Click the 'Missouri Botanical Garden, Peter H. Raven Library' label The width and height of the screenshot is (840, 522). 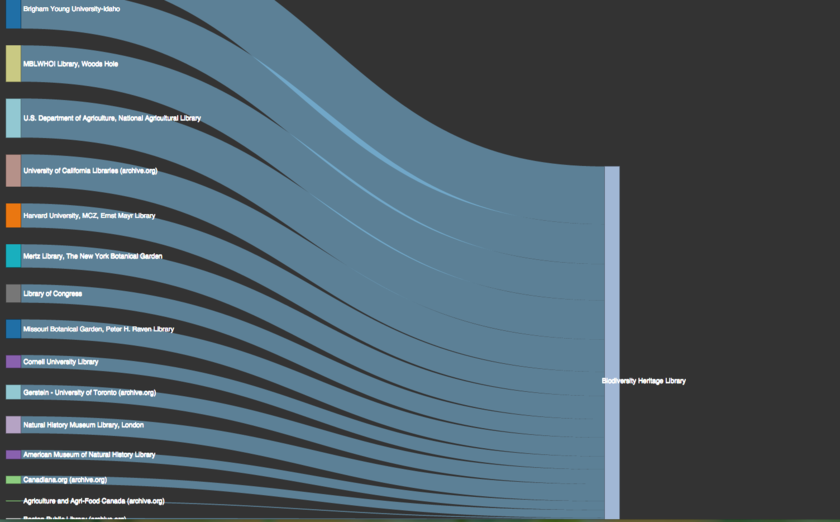point(99,329)
